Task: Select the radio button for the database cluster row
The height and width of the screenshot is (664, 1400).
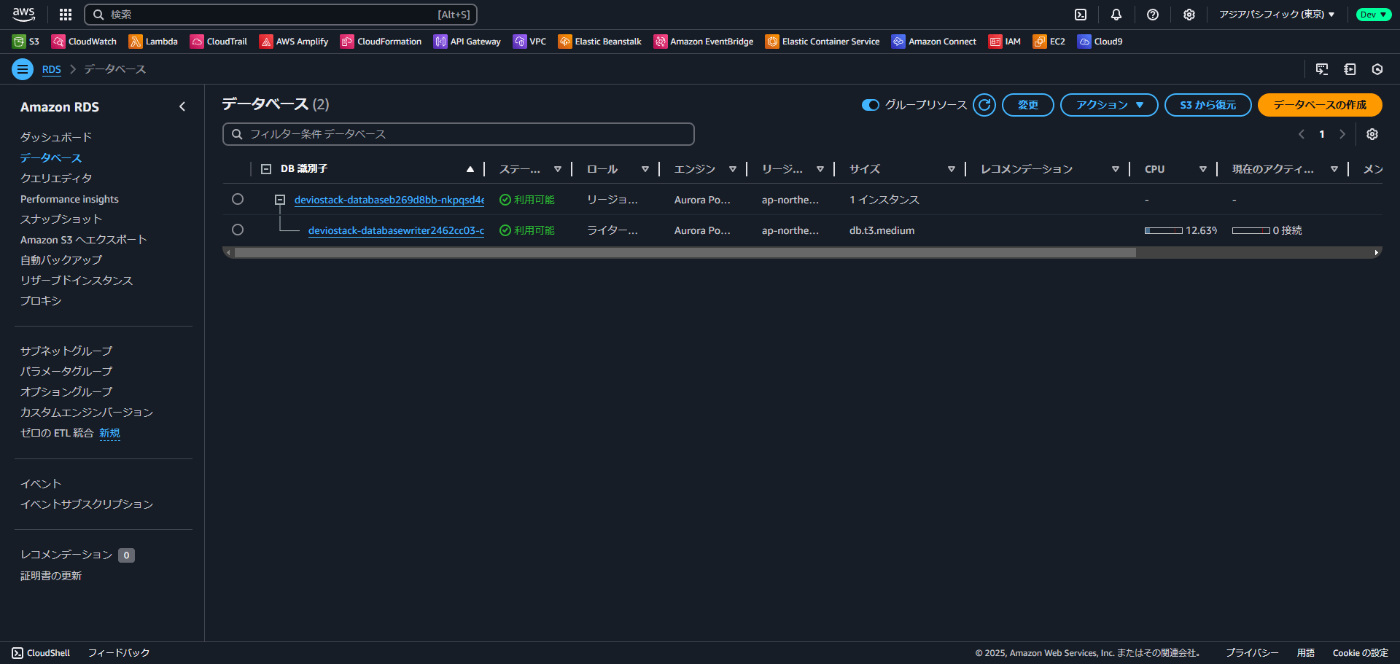Action: click(x=237, y=199)
